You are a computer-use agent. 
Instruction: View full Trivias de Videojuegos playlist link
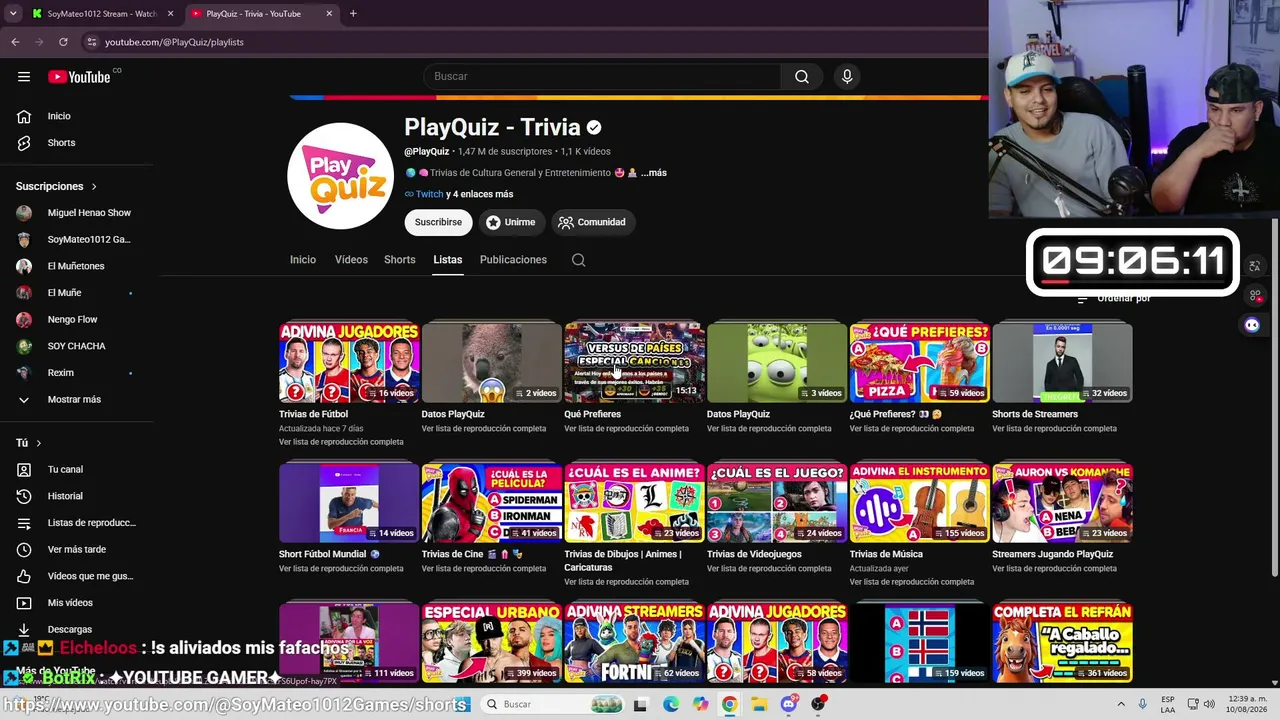[x=769, y=569]
